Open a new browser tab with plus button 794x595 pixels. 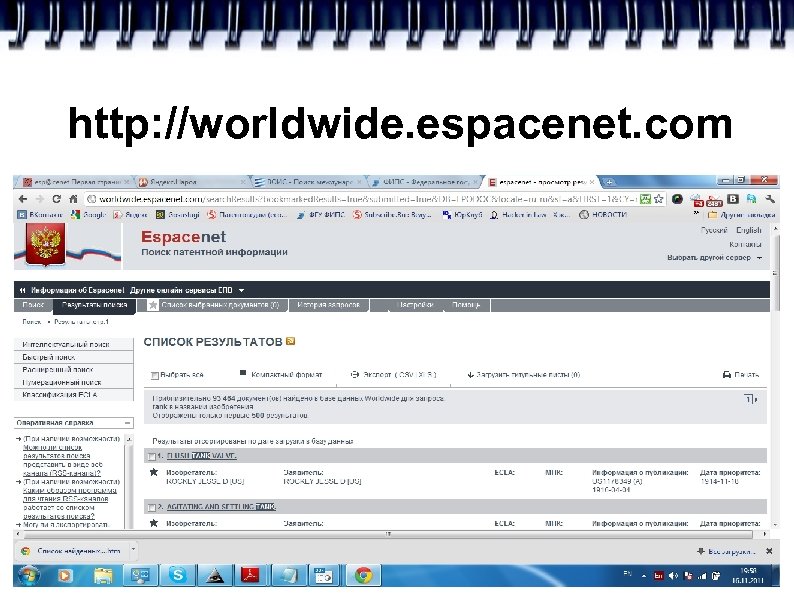(610, 182)
